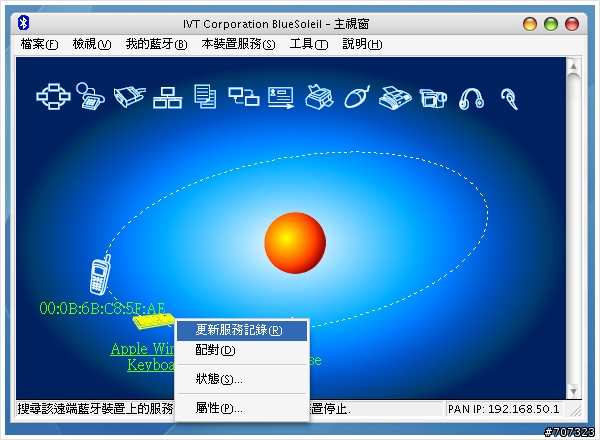Click the Bluetooth logo in title bar
The height and width of the screenshot is (440, 600).
(23, 23)
